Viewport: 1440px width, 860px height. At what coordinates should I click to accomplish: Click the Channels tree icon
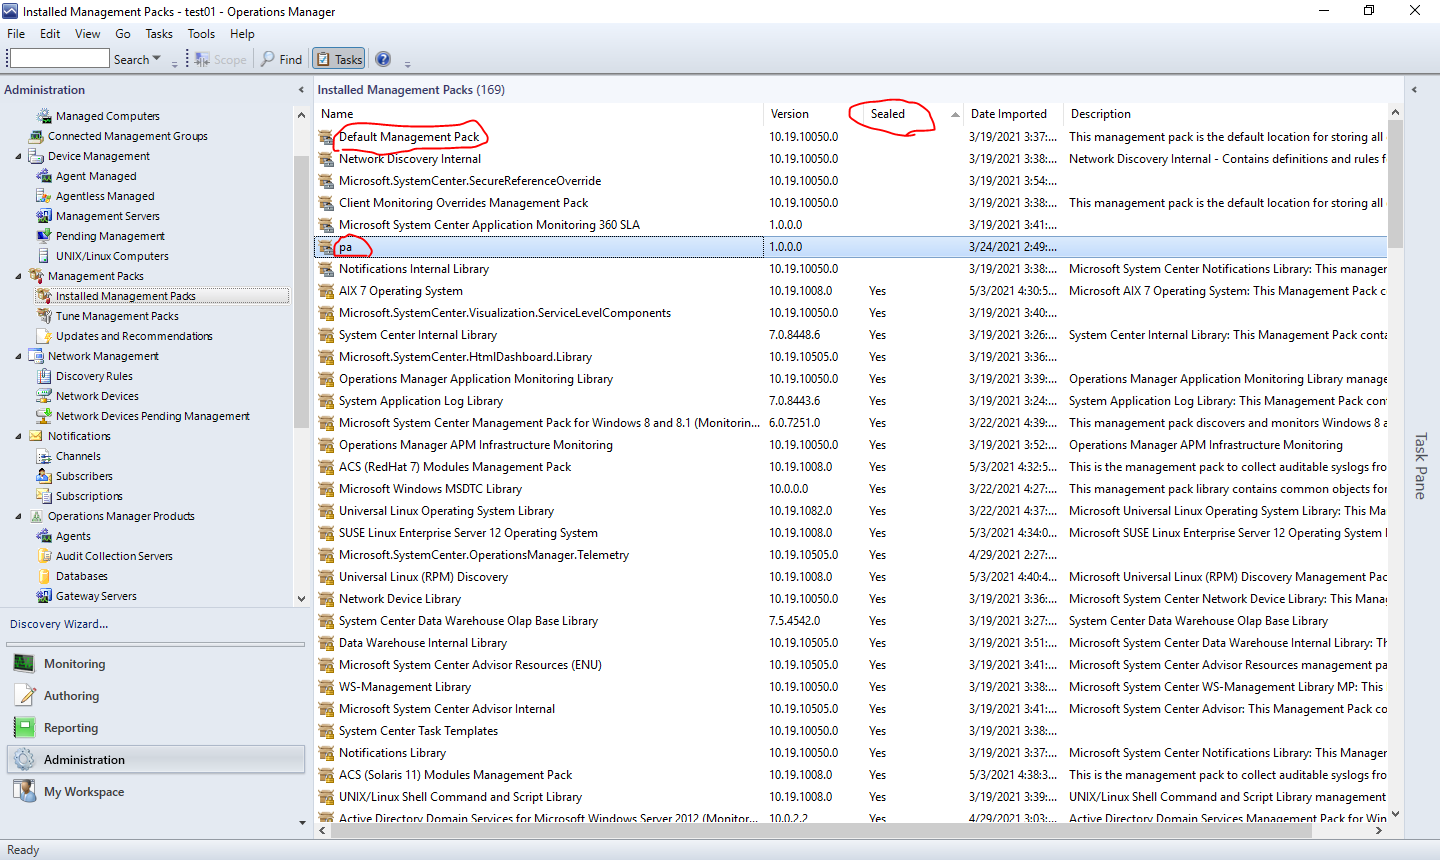(x=44, y=456)
